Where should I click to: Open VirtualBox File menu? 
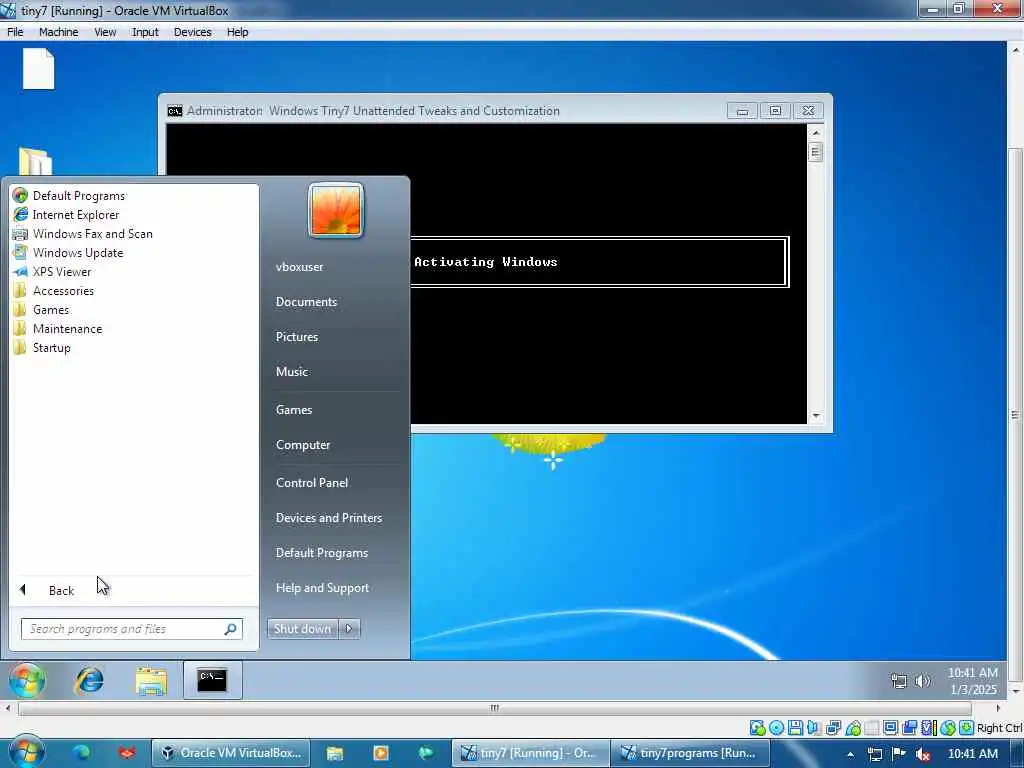[15, 32]
